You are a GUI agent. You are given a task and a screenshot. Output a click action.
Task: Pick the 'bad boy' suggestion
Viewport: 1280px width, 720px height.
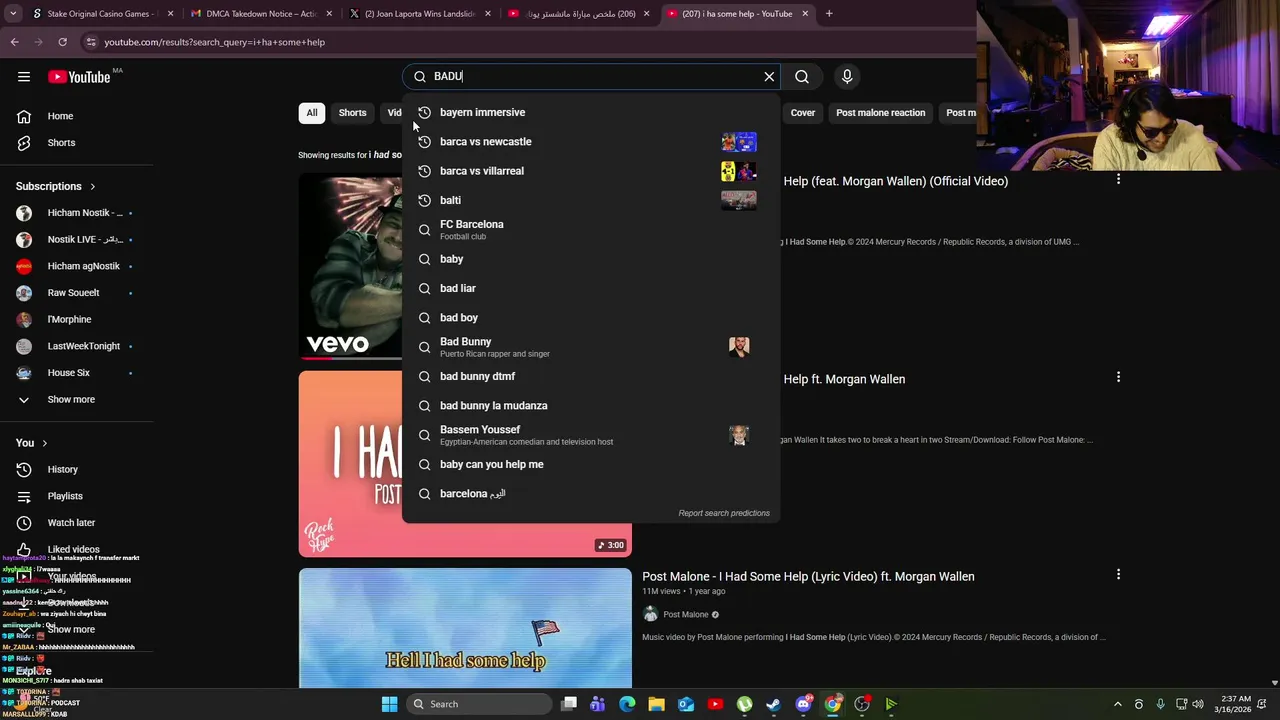[x=590, y=317]
